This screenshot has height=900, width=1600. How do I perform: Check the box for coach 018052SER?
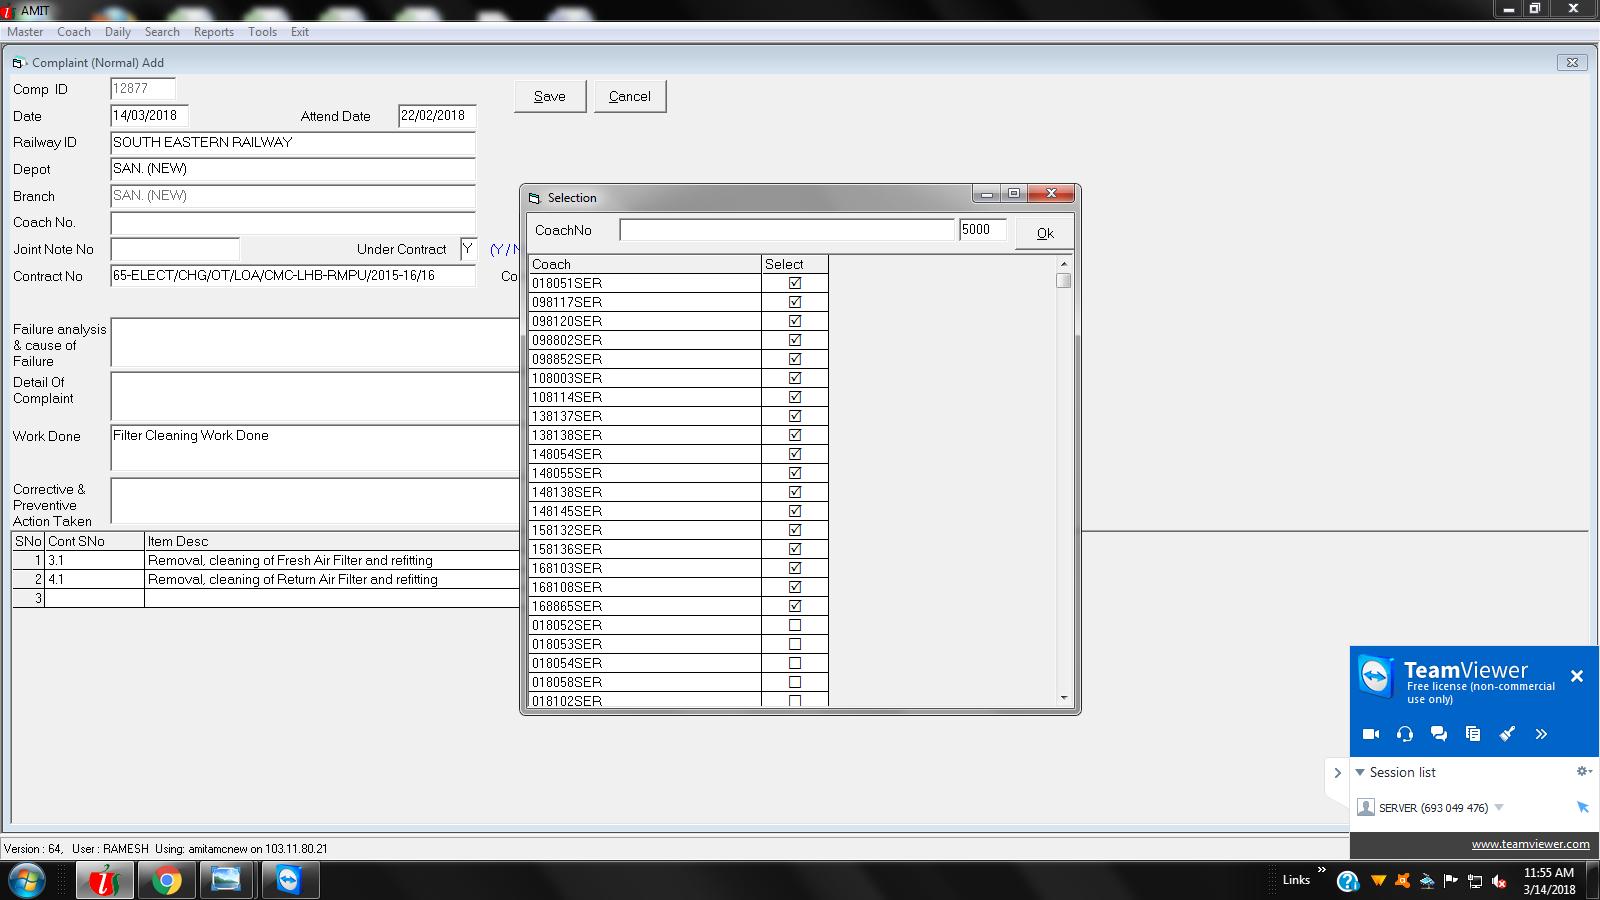795,625
